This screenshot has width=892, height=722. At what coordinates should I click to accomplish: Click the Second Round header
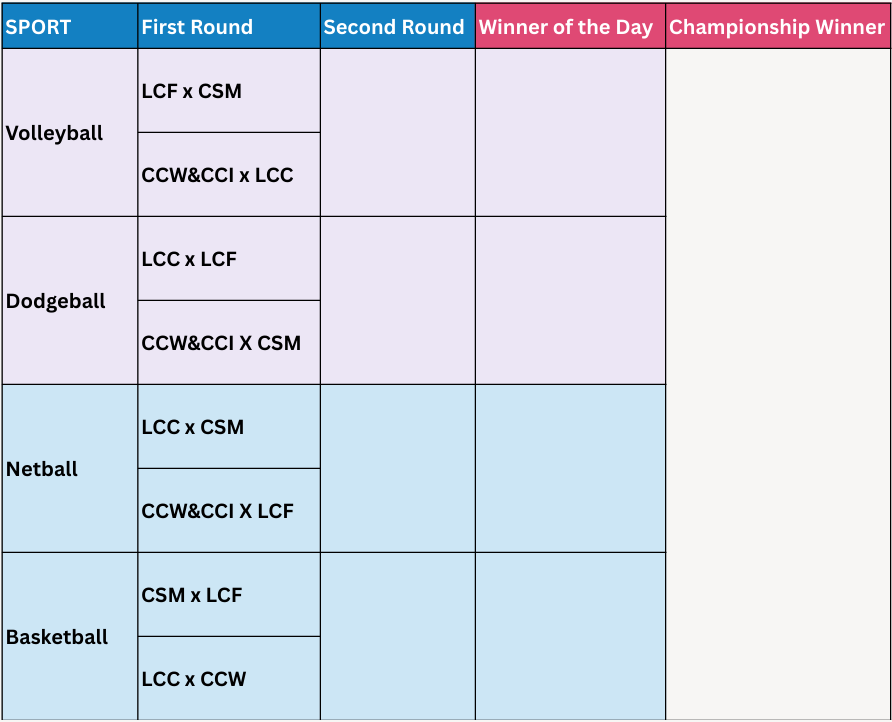(398, 27)
